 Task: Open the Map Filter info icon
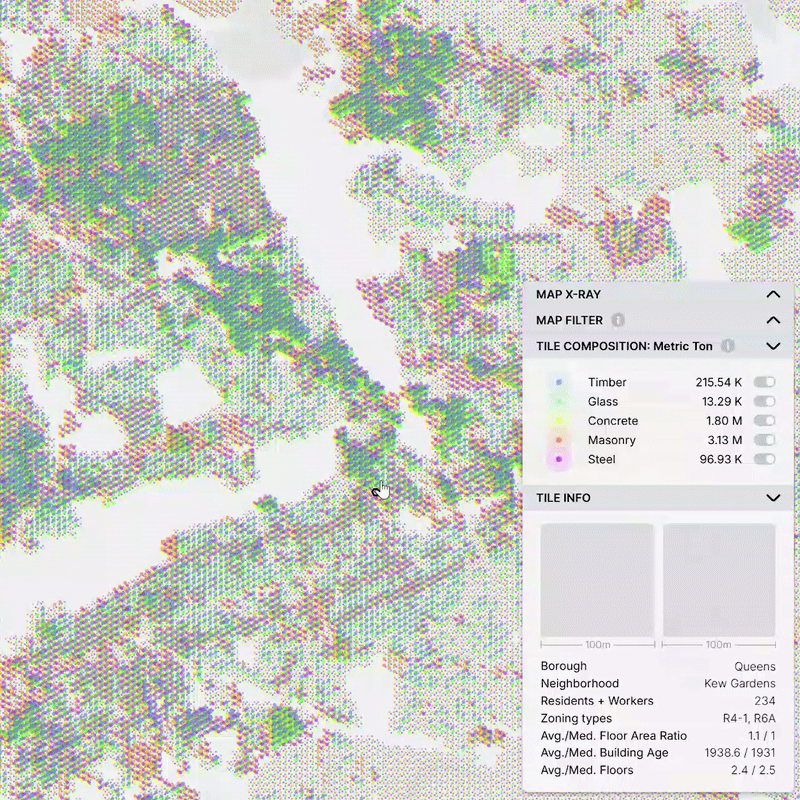[x=618, y=320]
